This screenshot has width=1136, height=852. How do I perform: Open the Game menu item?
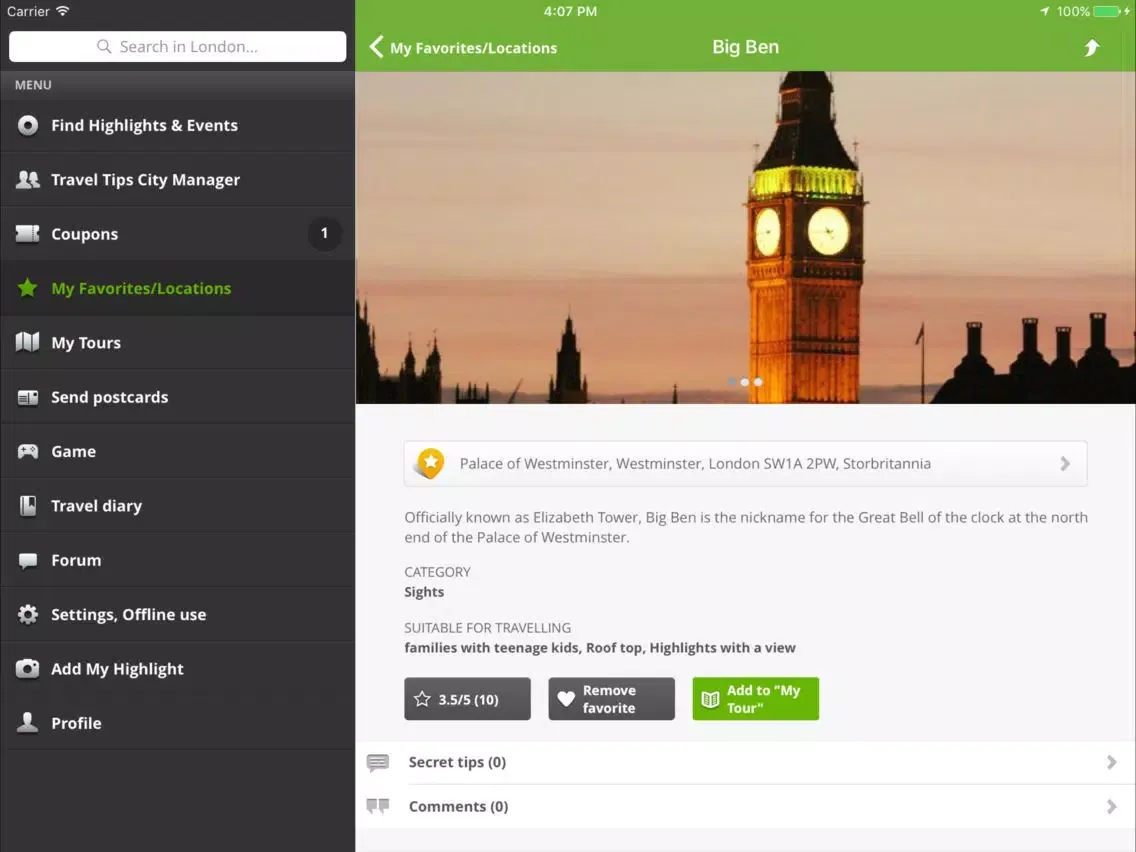(178, 451)
